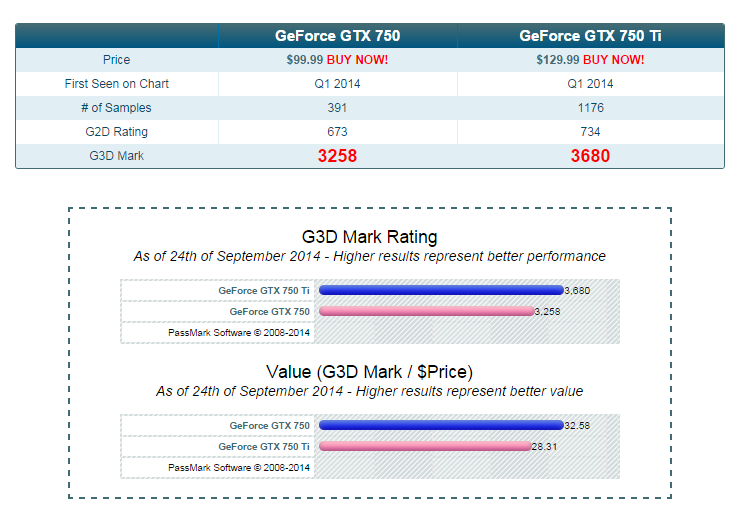Click GeForce GTX 750 Ti label in G3D Mark chart

[264, 290]
